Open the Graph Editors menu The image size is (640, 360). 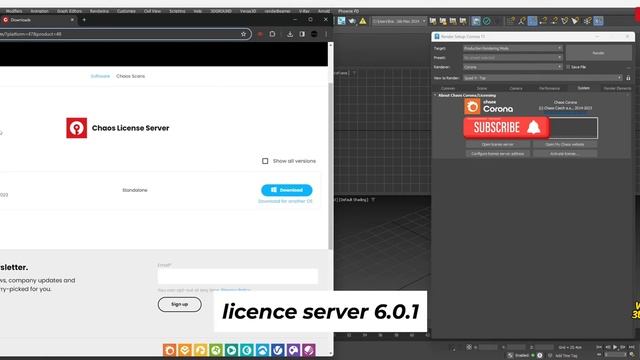tap(69, 11)
